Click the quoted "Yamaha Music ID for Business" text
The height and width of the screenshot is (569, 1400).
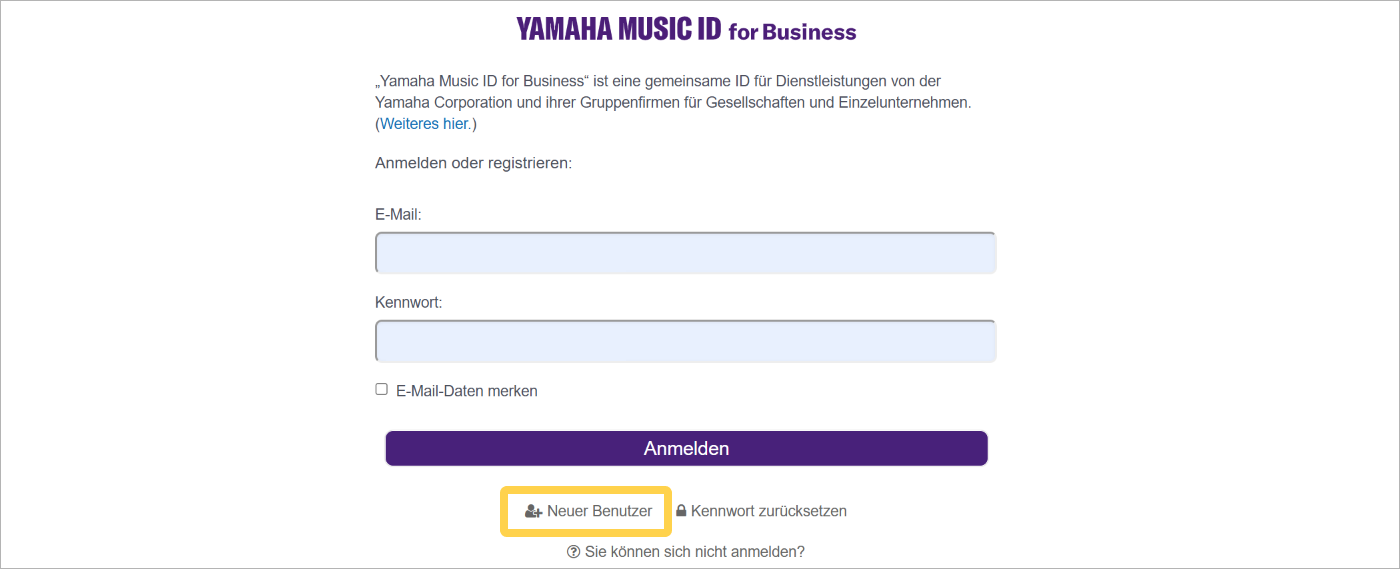477,80
